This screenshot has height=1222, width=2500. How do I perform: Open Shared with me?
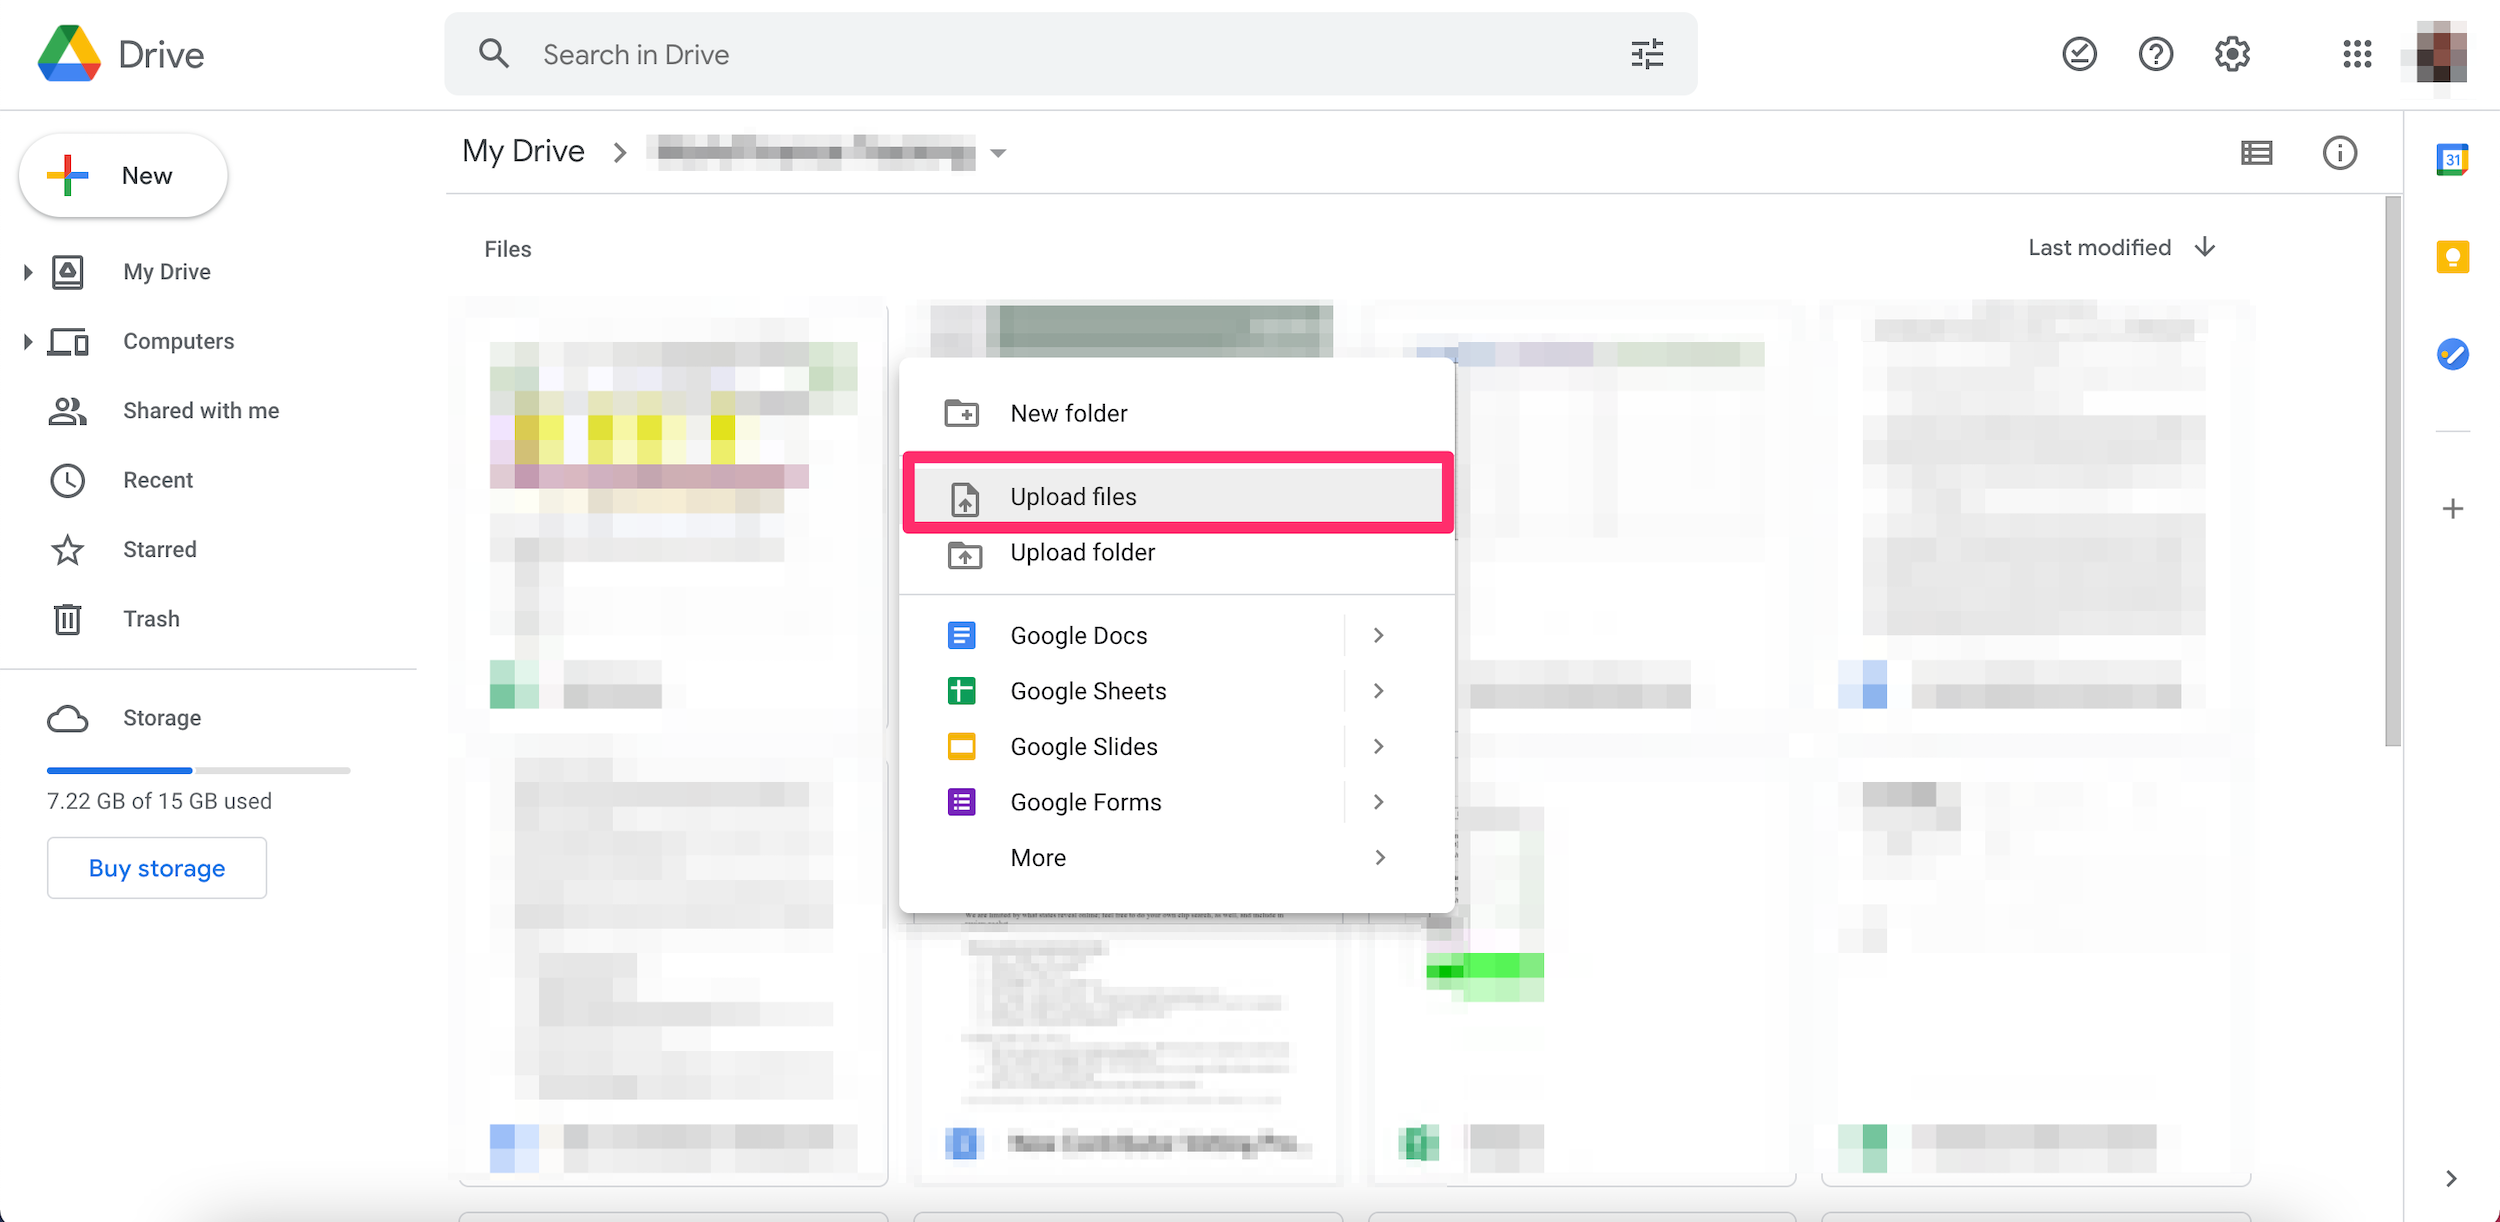click(x=201, y=411)
